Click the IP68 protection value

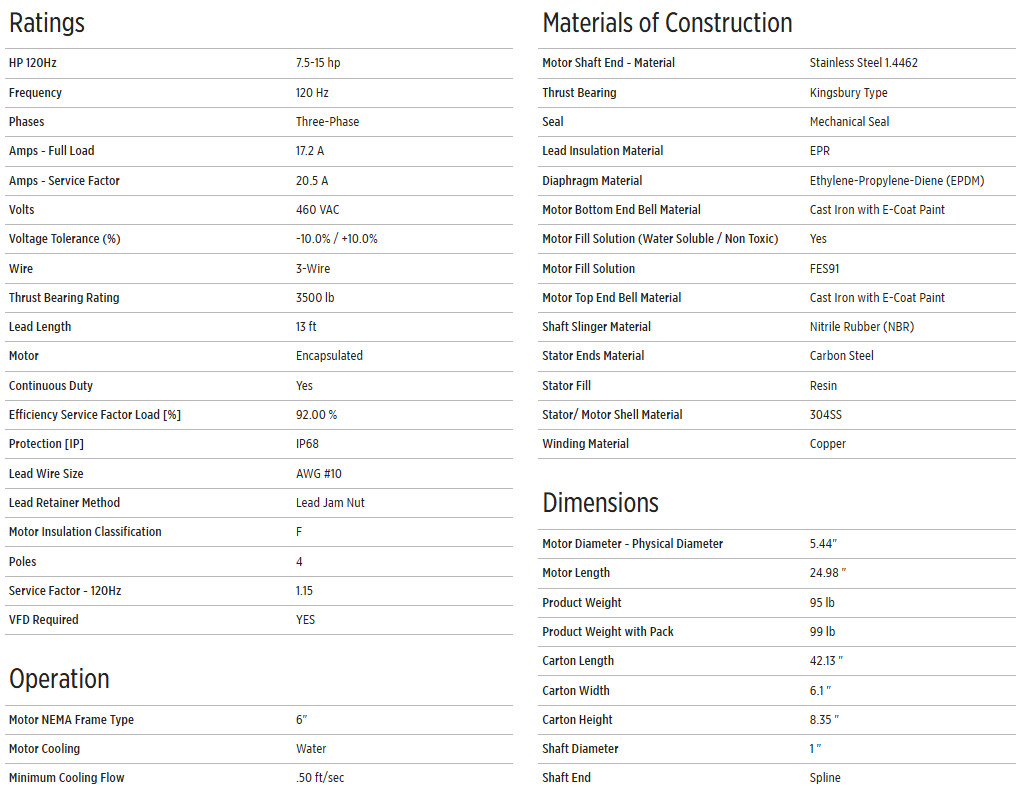pyautogui.click(x=307, y=444)
